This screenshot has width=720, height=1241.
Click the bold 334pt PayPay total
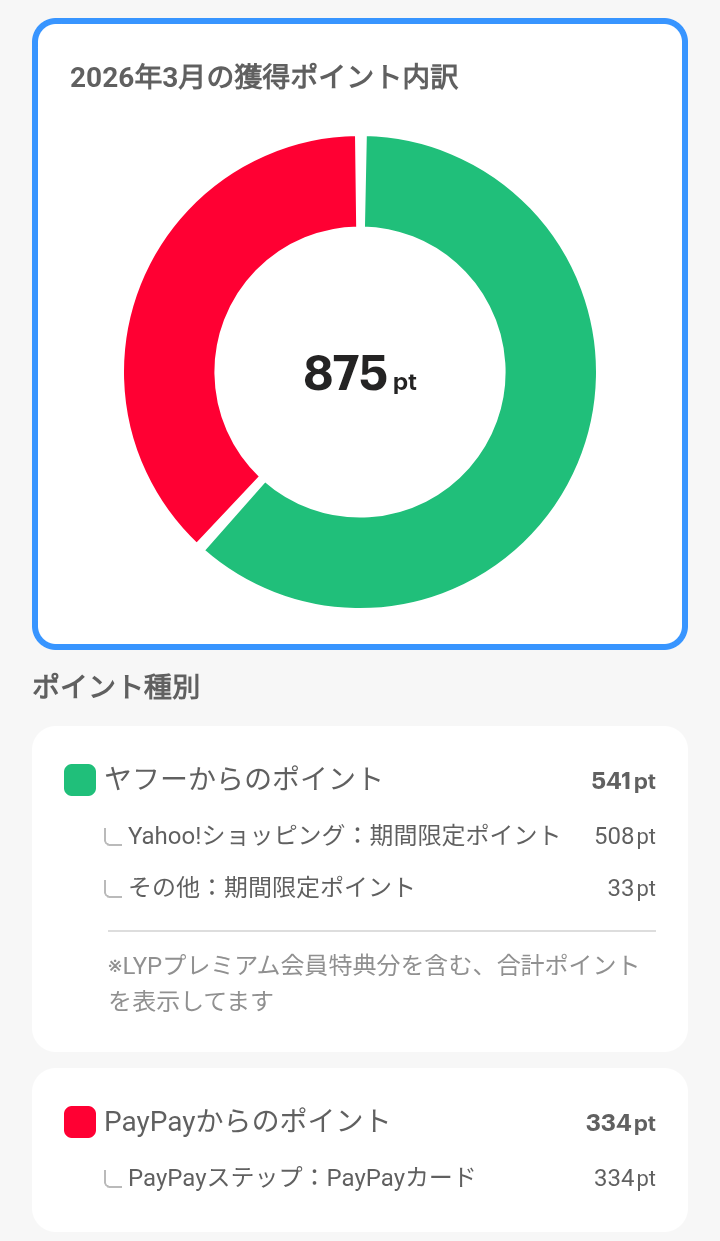620,1123
